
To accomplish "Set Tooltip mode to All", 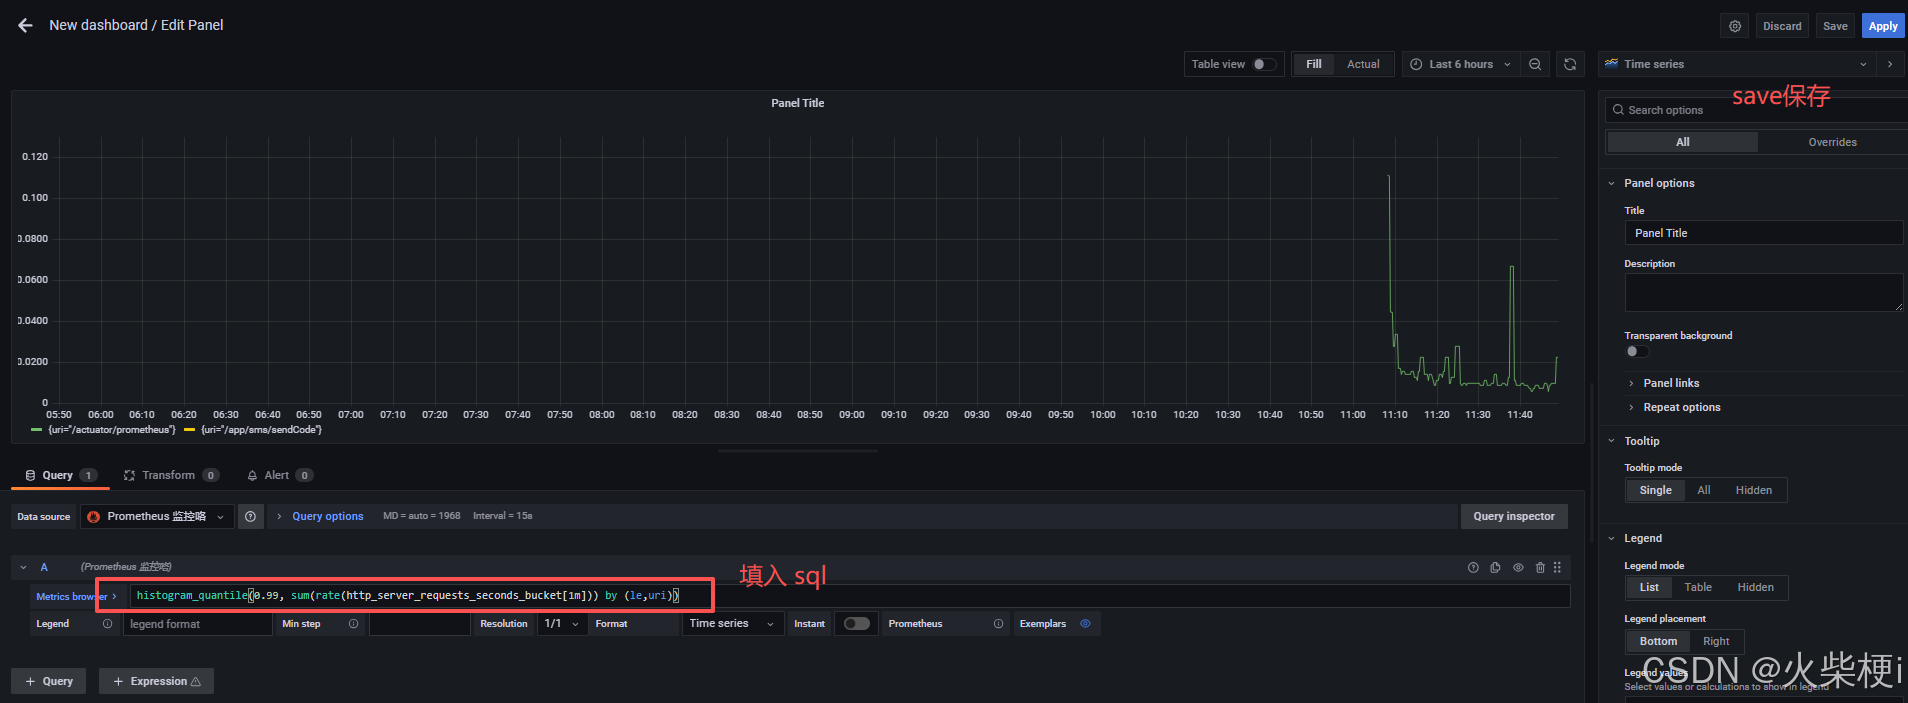I will 1703,490.
